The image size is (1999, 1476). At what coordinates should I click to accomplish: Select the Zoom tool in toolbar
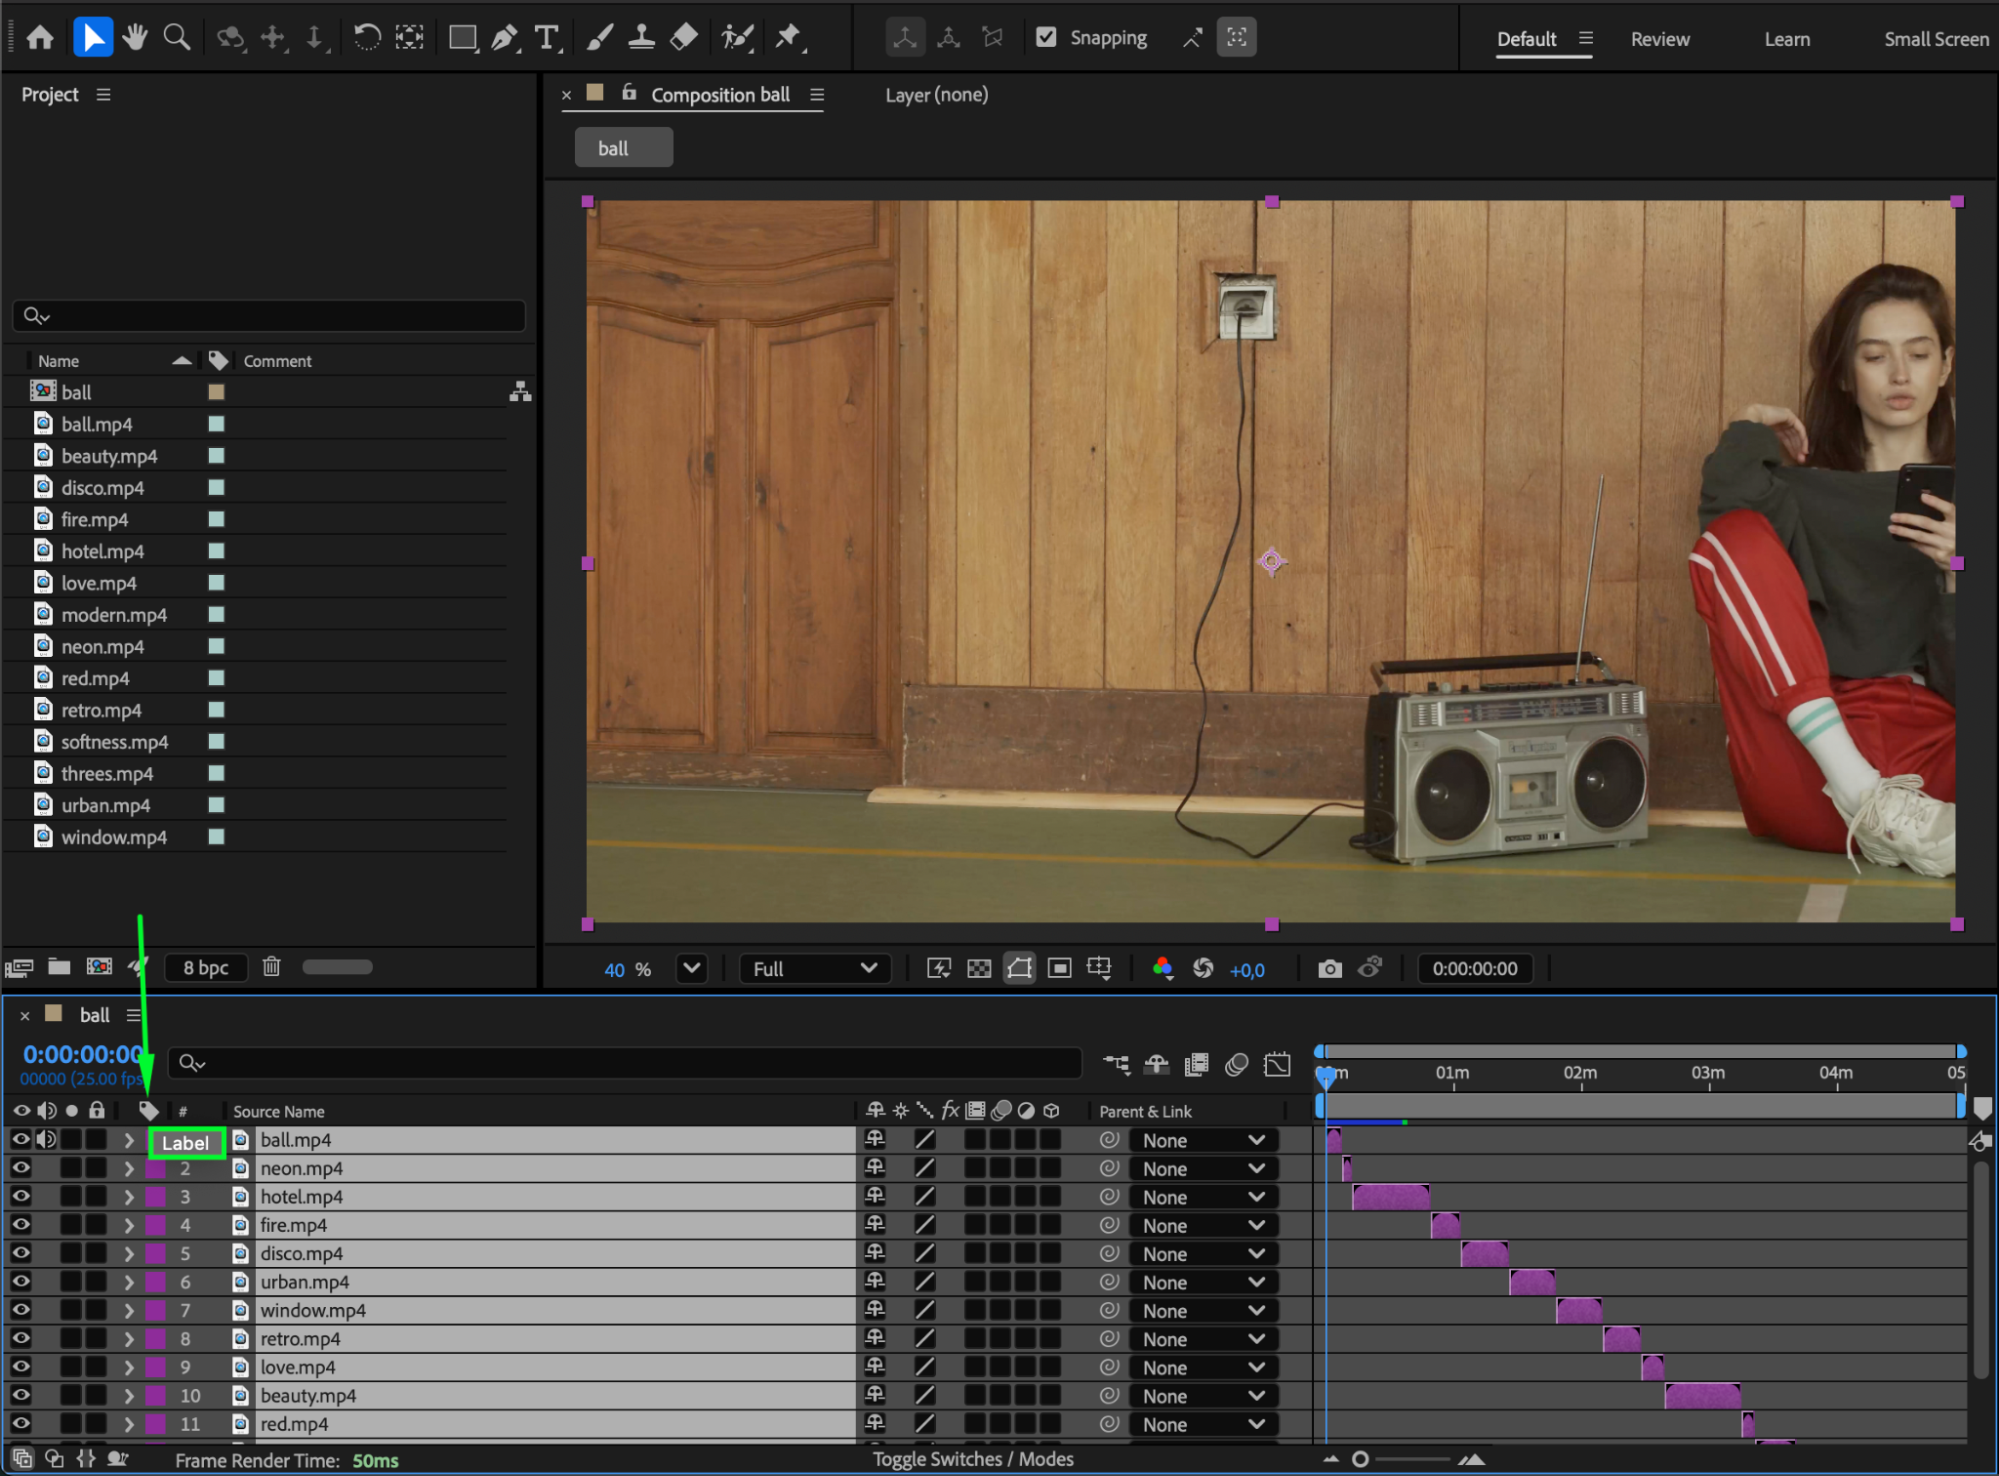tap(177, 38)
